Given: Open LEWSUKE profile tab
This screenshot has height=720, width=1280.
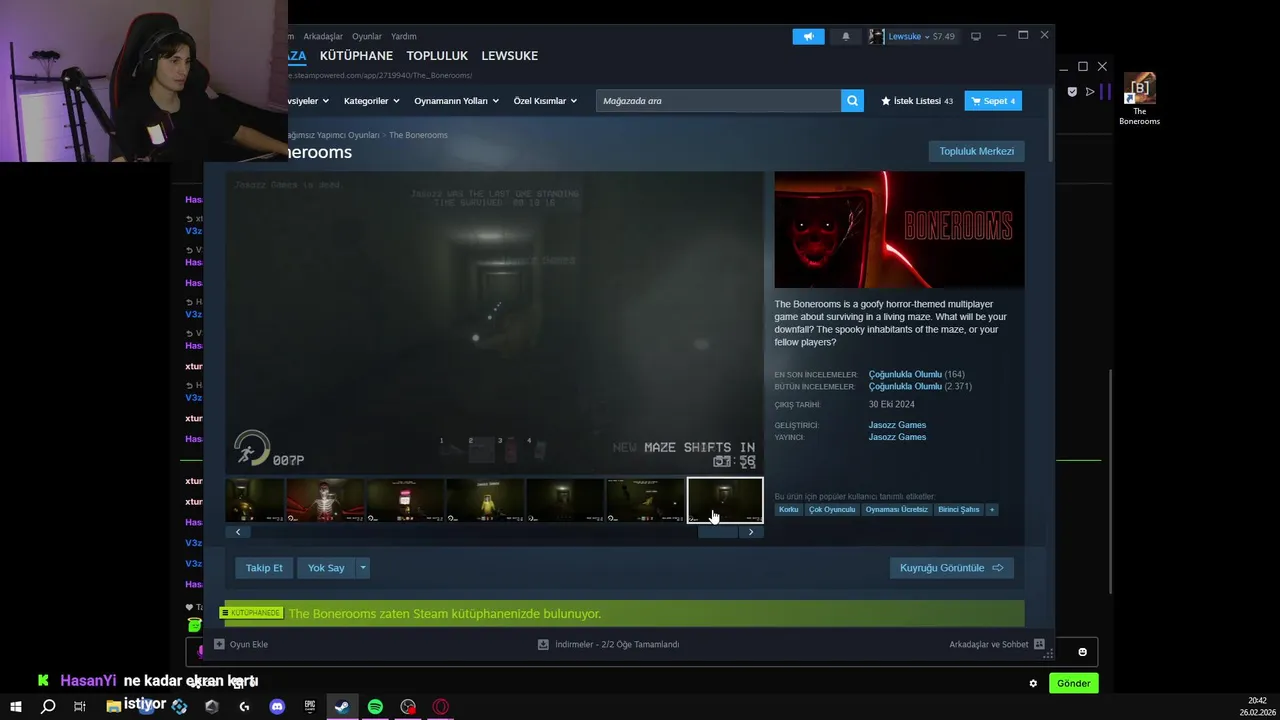Looking at the screenshot, I should click(x=509, y=56).
